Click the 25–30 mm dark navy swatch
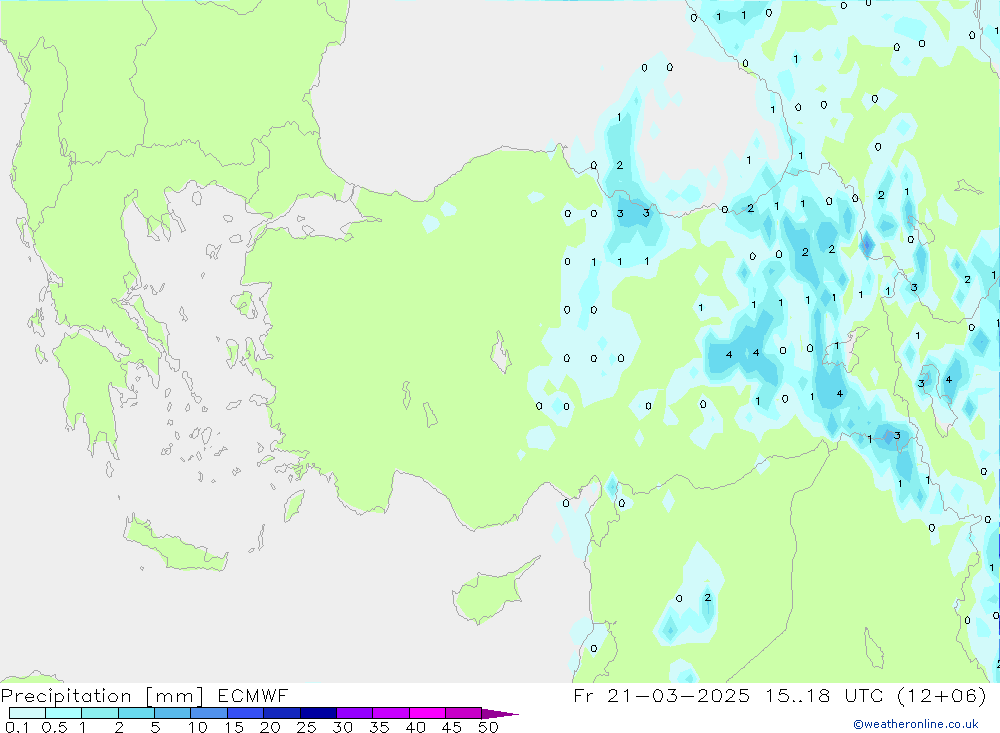Screen dimensions: 1000x733 (x=318, y=713)
